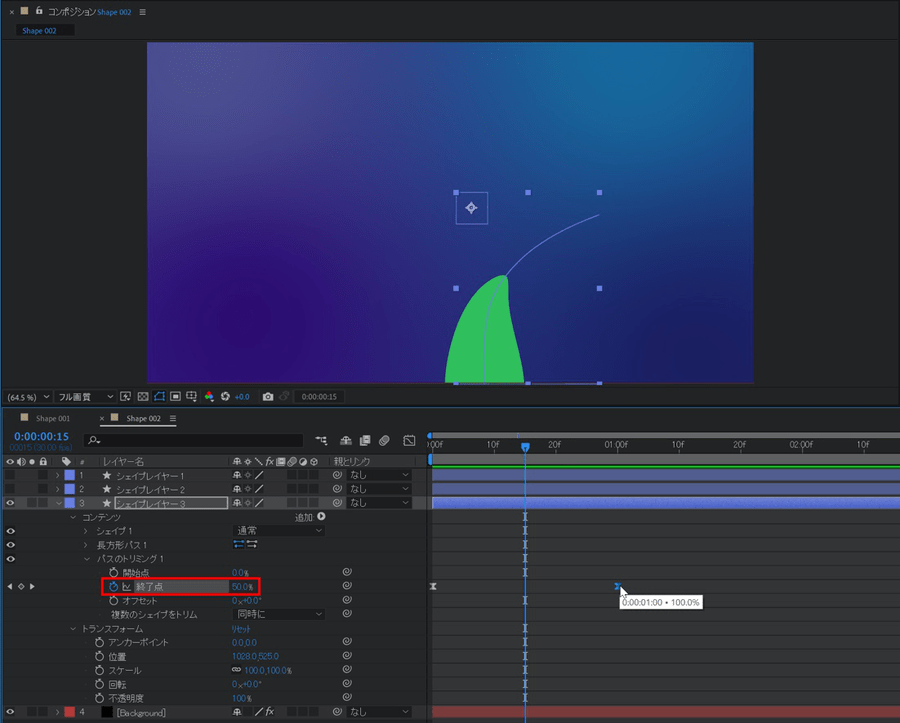
Task: Expand シェイプレイヤー 2 properties
Action: pyautogui.click(x=57, y=489)
